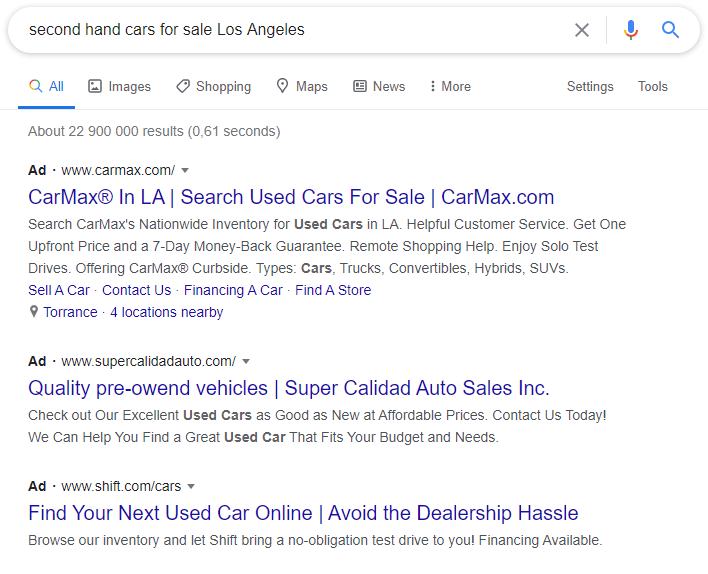
Task: Switch to the News tab
Action: pyautogui.click(x=379, y=86)
